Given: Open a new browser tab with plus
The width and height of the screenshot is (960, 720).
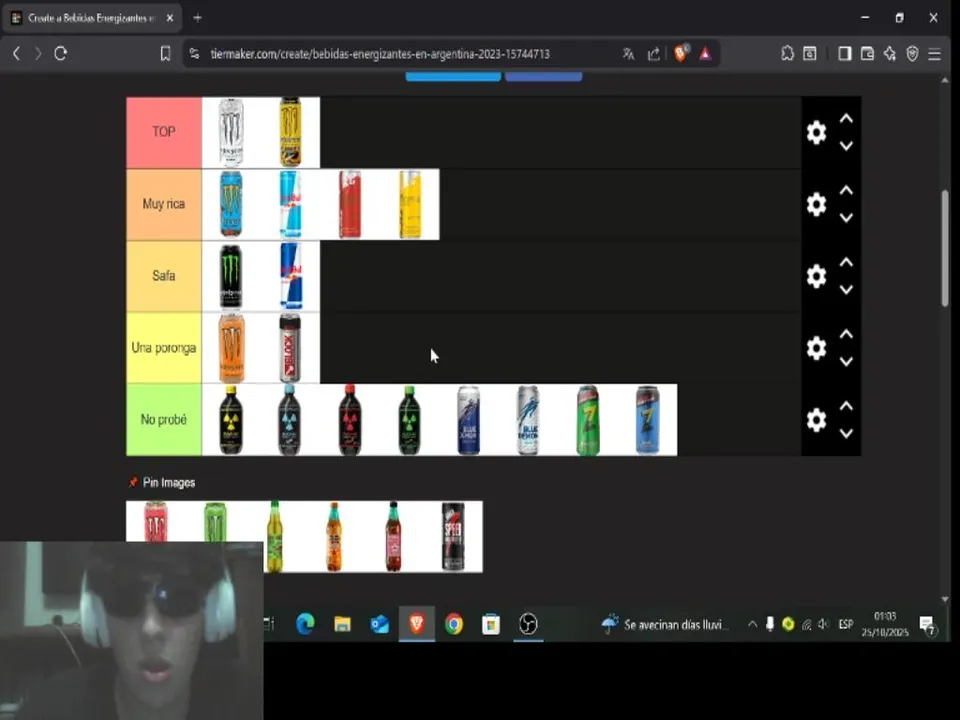Looking at the screenshot, I should 197,18.
